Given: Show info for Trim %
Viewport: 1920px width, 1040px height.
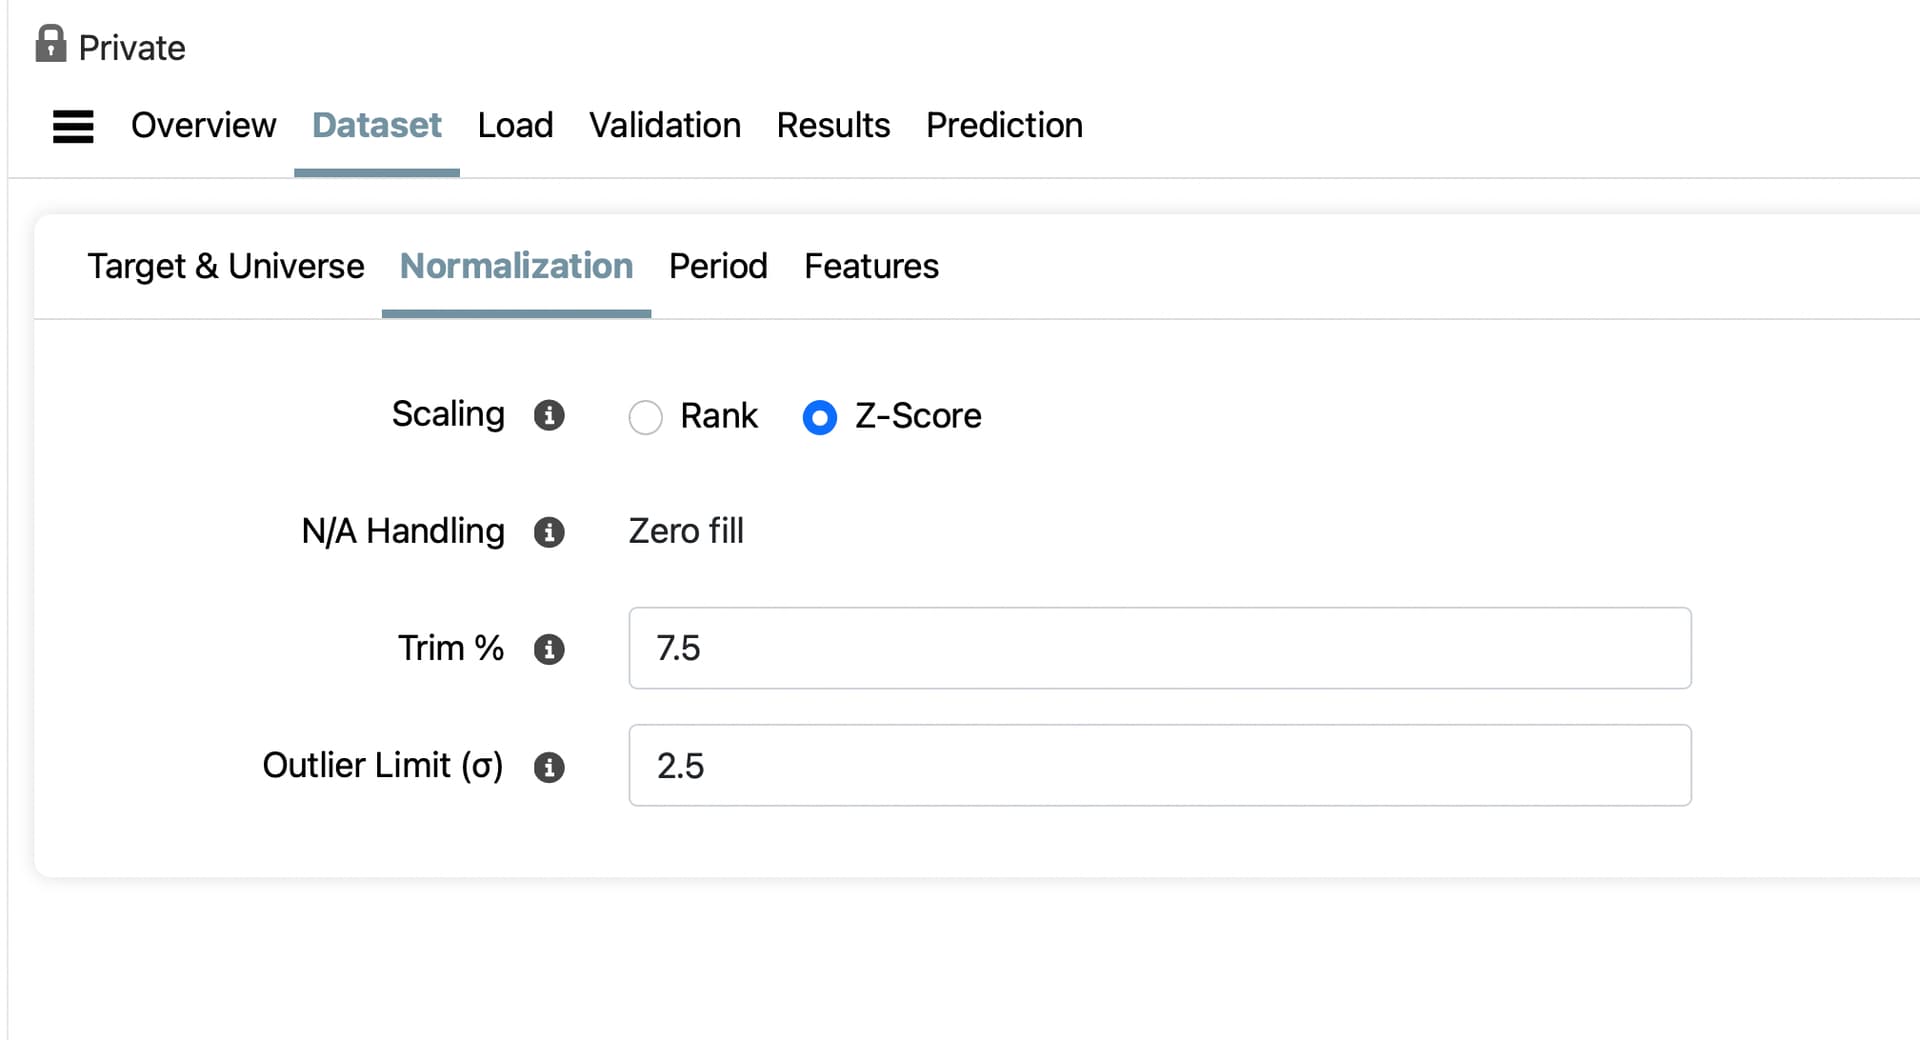Looking at the screenshot, I should pyautogui.click(x=549, y=649).
